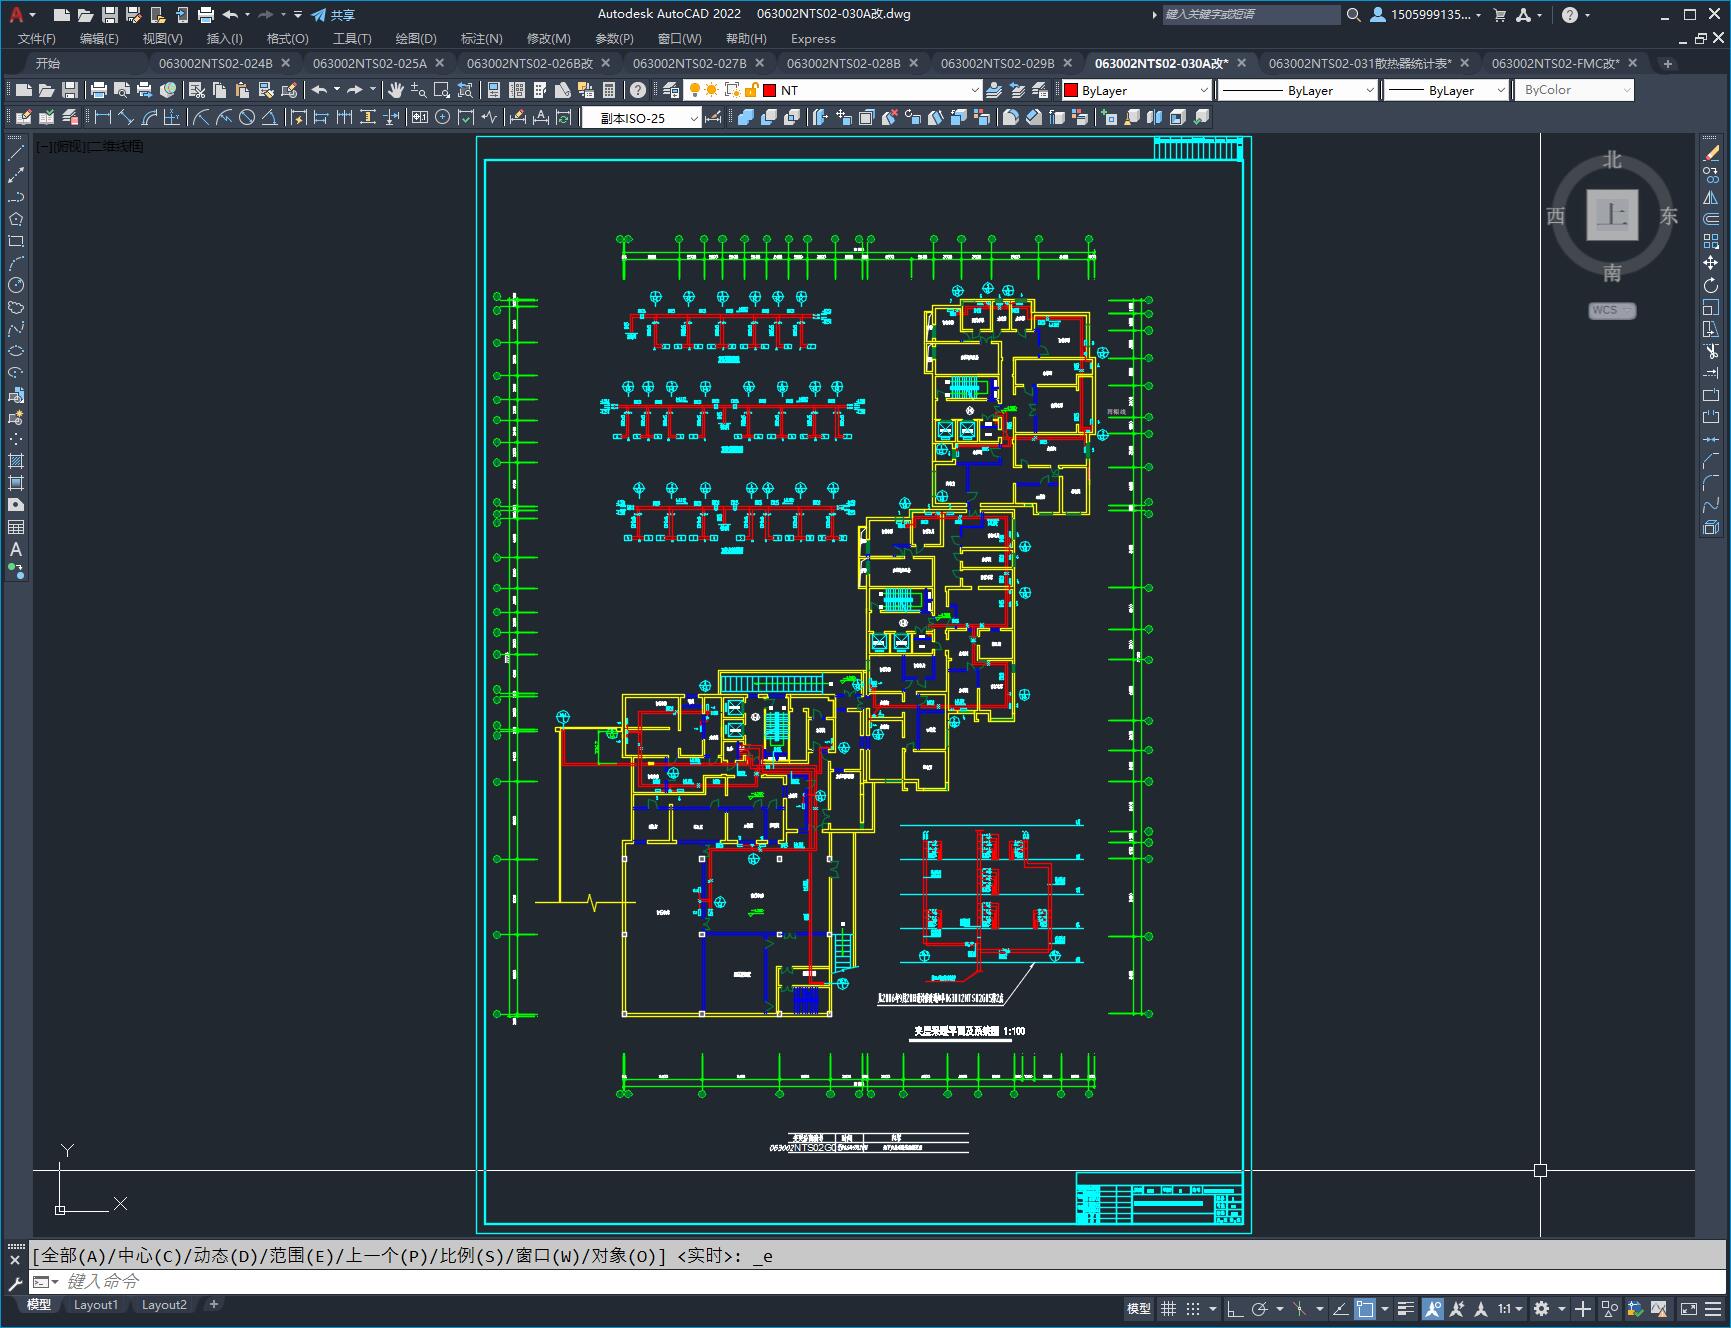1731x1328 pixels.
Task: Select the Trim modify tool
Action: (1711, 351)
